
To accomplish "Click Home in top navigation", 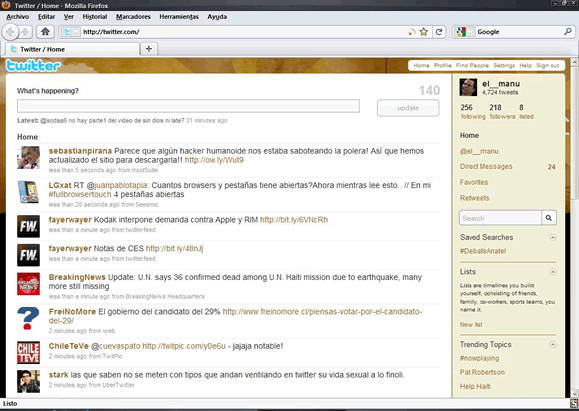I will tap(421, 65).
